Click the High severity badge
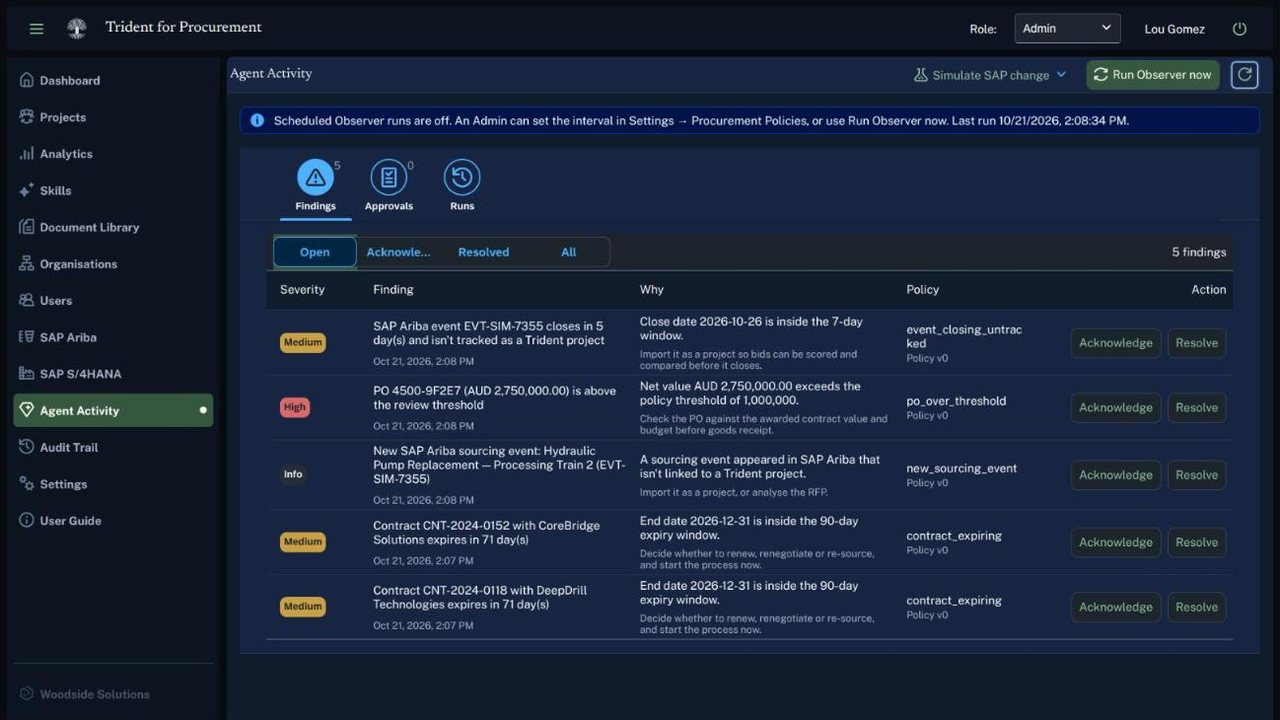Screen dimensions: 1280x720 295,407
